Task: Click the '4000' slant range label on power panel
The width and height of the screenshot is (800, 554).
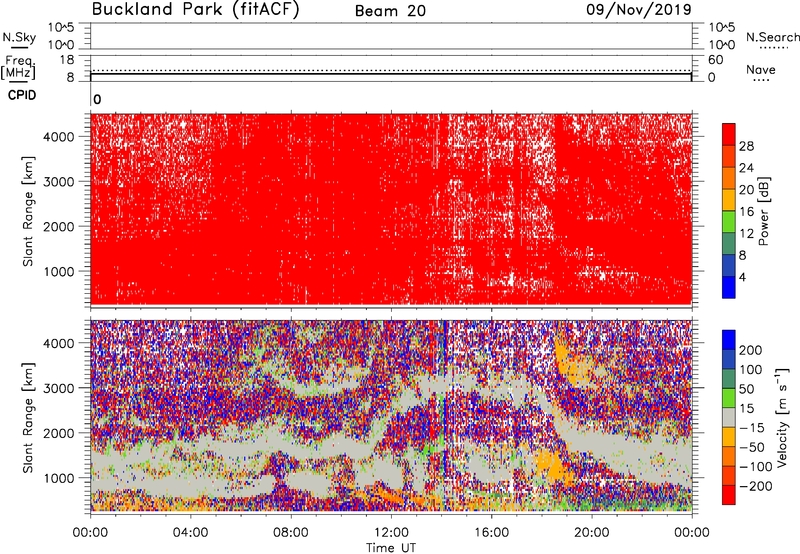Action: [59, 137]
